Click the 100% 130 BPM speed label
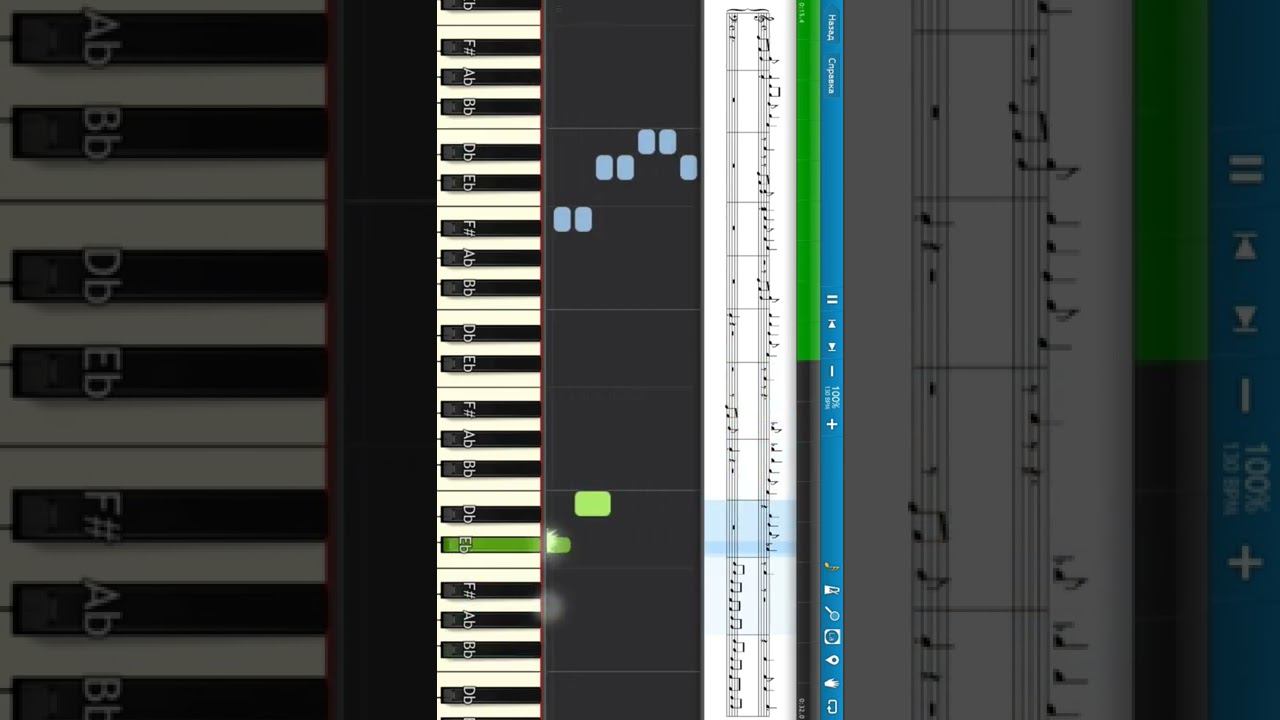Screen dimensions: 1280x720 [832, 397]
